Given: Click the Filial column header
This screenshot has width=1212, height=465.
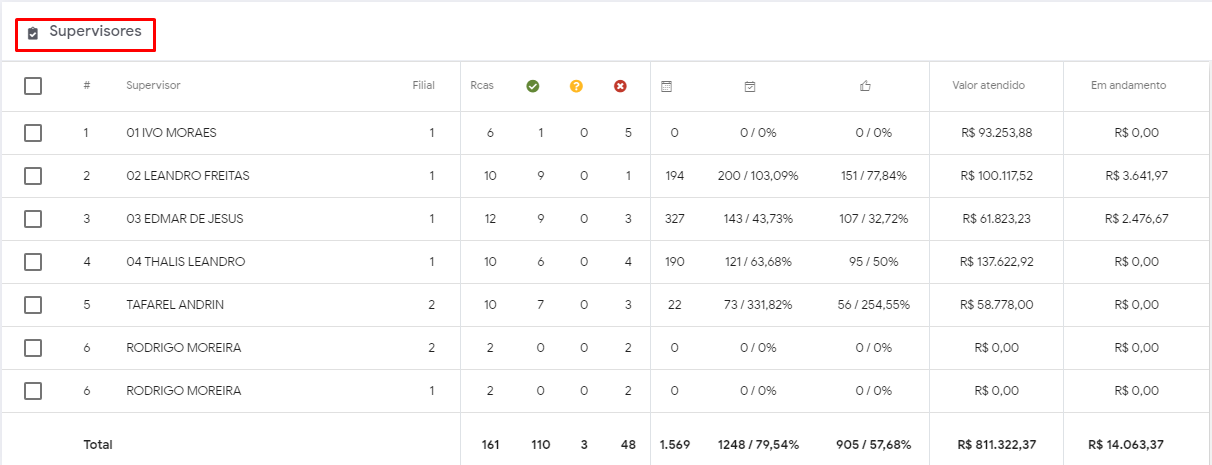Looking at the screenshot, I should click(x=423, y=86).
